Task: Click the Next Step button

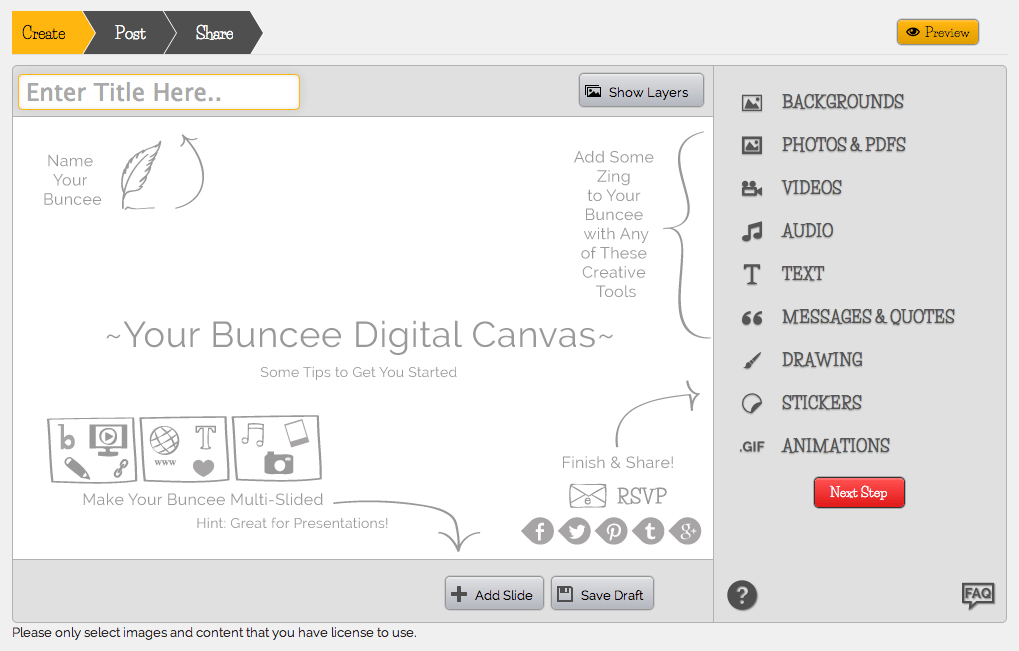Action: pyautogui.click(x=858, y=492)
